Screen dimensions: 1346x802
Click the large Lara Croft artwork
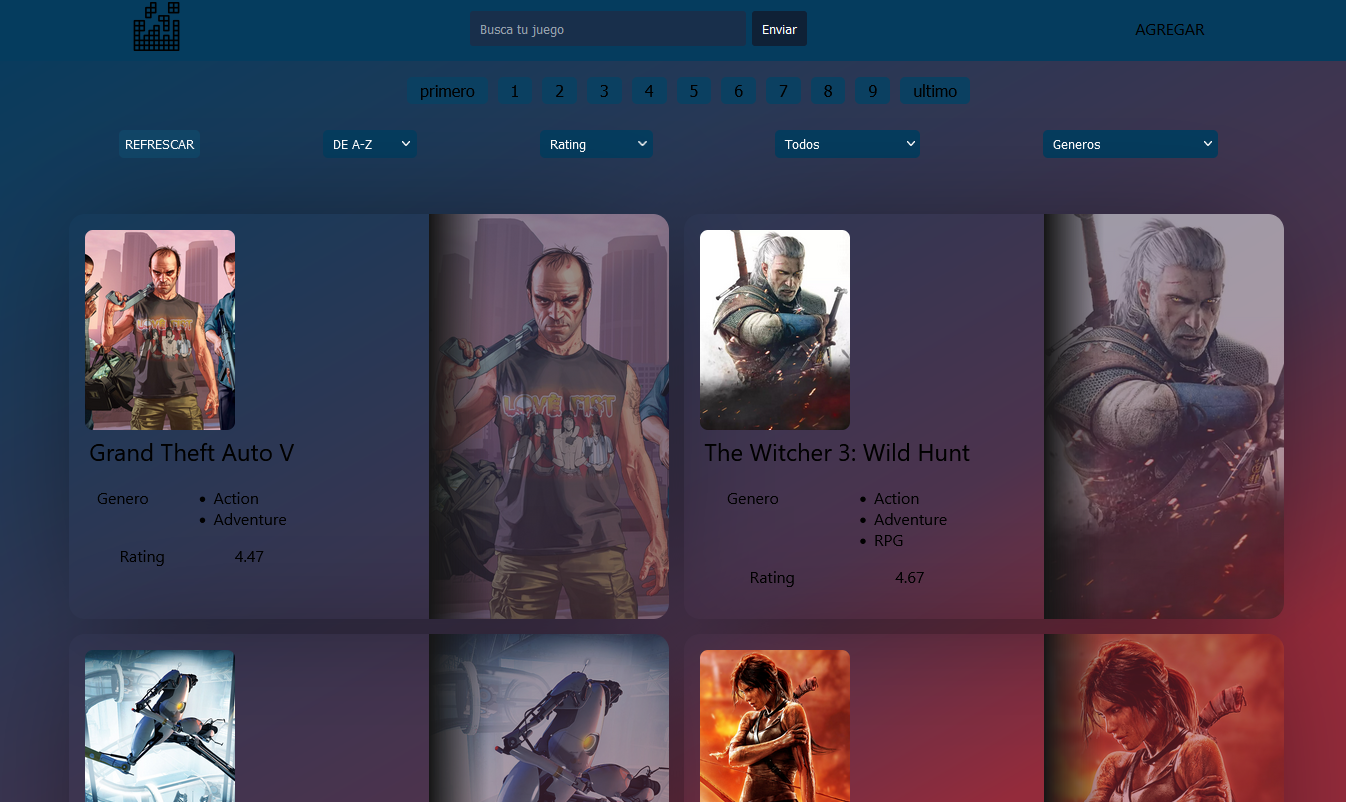(1164, 718)
